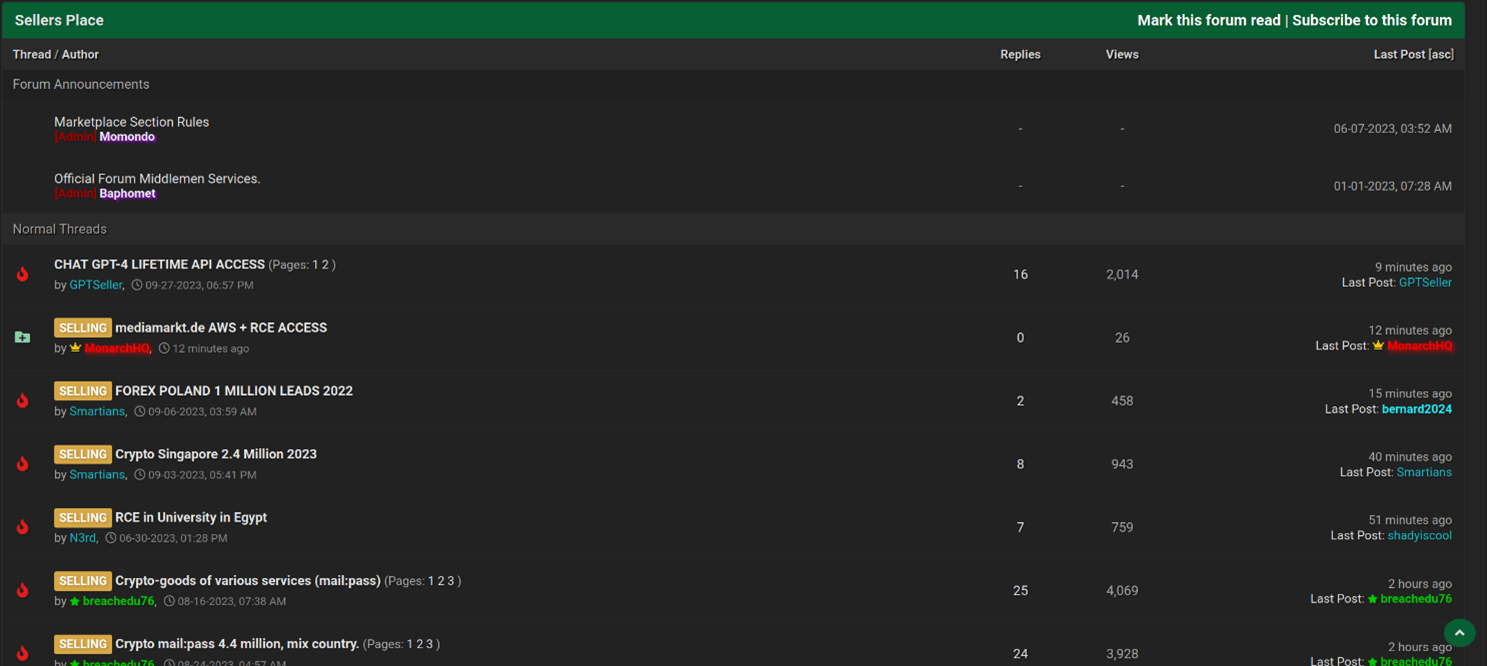Click the green folder icon beside mediamarkt.de thread
The width and height of the screenshot is (1487, 666).
22,338
